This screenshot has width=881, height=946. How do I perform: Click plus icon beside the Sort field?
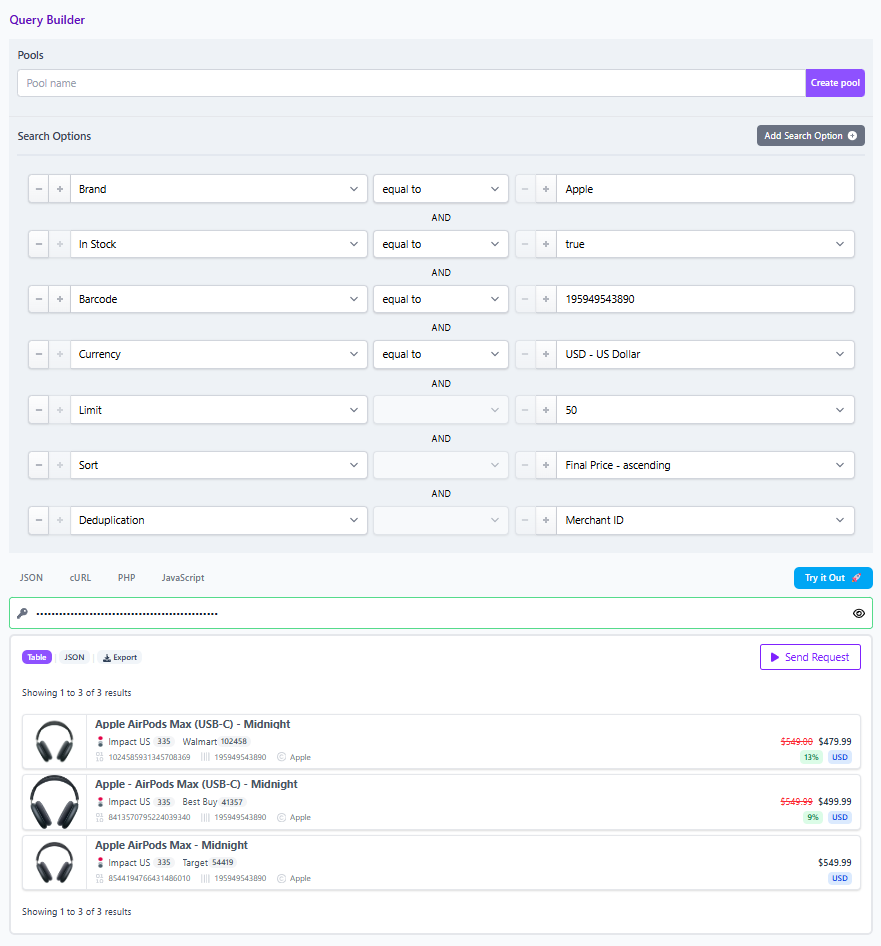60,465
